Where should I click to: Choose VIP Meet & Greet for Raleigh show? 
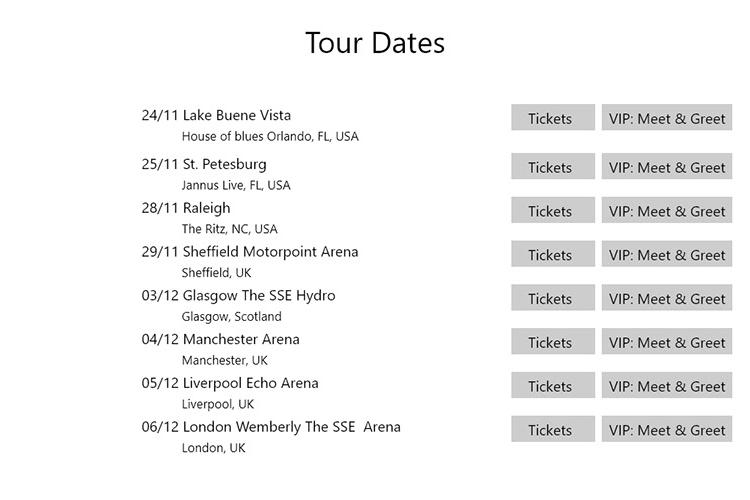point(667,210)
